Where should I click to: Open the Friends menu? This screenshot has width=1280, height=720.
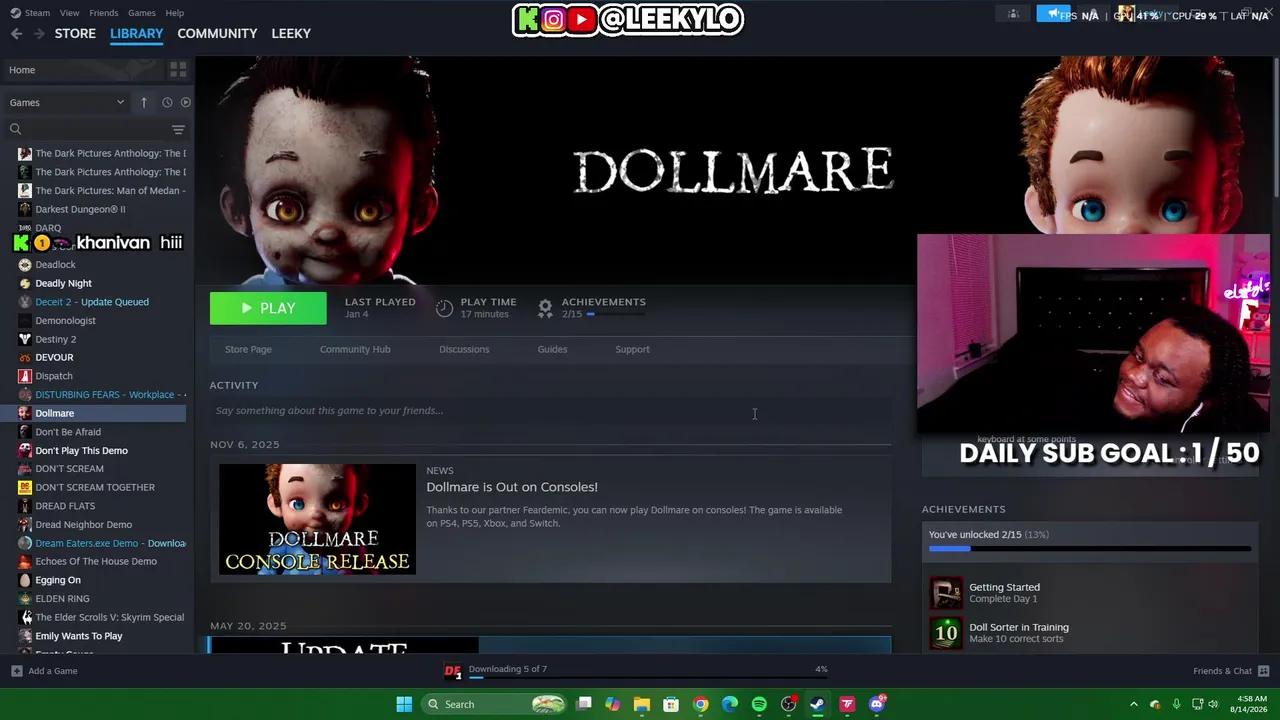(x=103, y=13)
